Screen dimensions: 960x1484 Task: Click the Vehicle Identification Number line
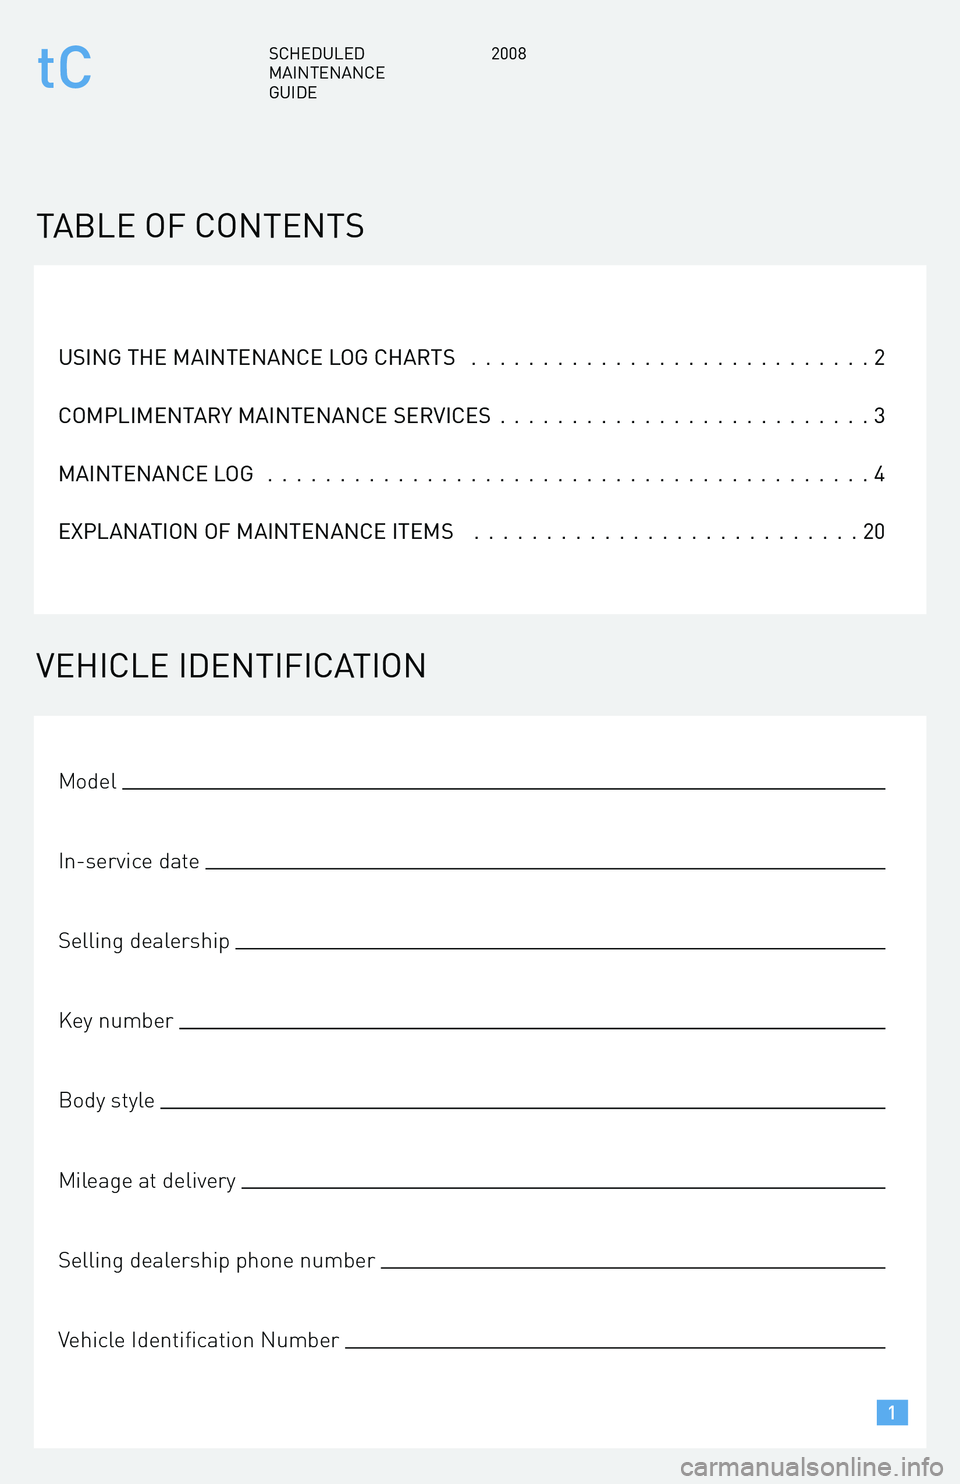[616, 1347]
